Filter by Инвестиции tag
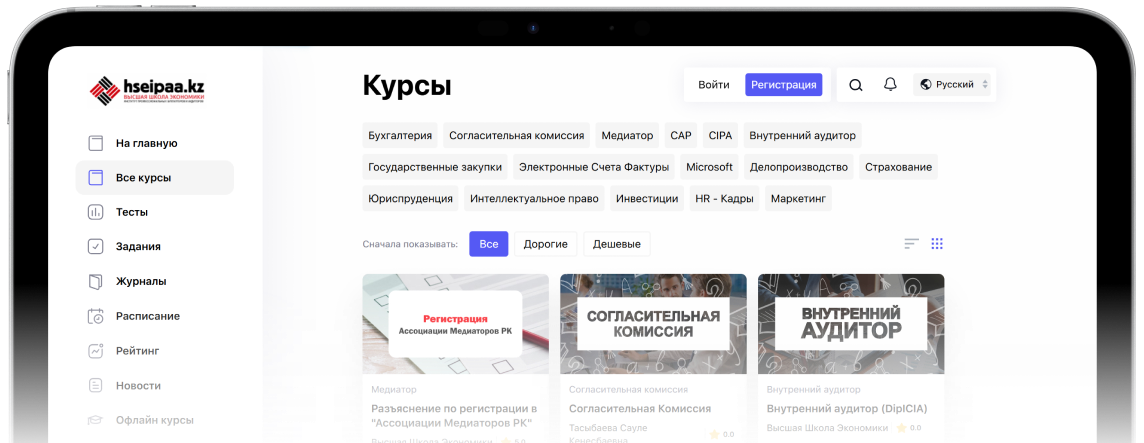The height and width of the screenshot is (443, 1144). (x=647, y=199)
